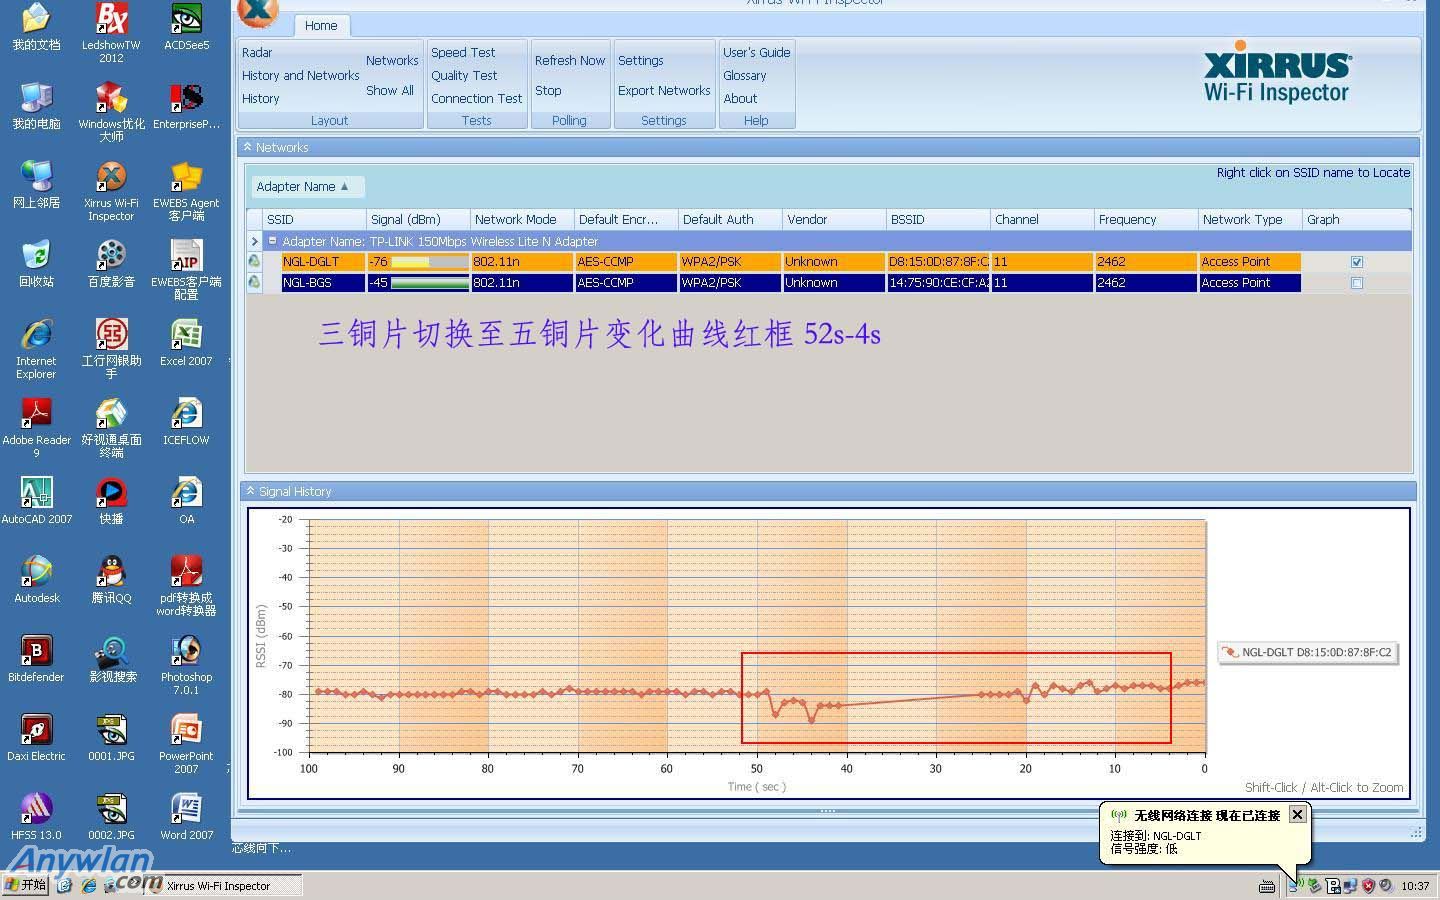
Task: Click the system tray clock showing 10:37
Action: pyautogui.click(x=1415, y=886)
